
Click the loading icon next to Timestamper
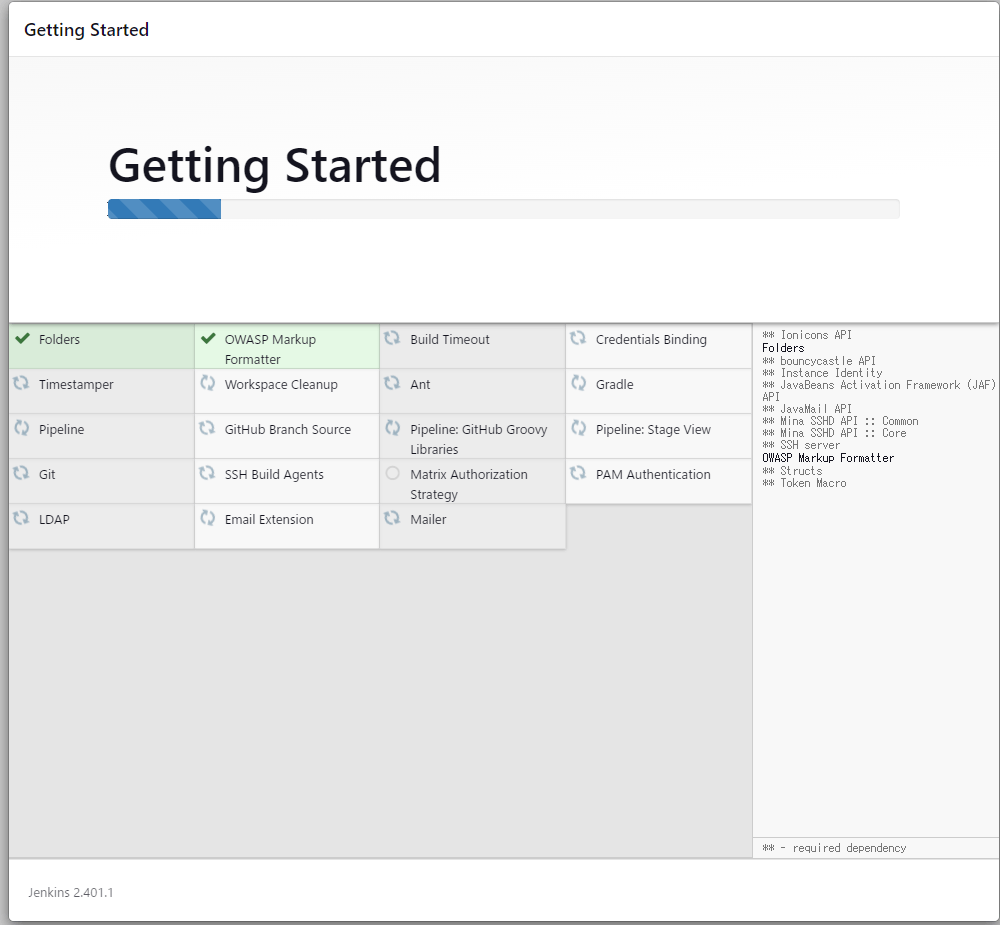tap(21, 383)
